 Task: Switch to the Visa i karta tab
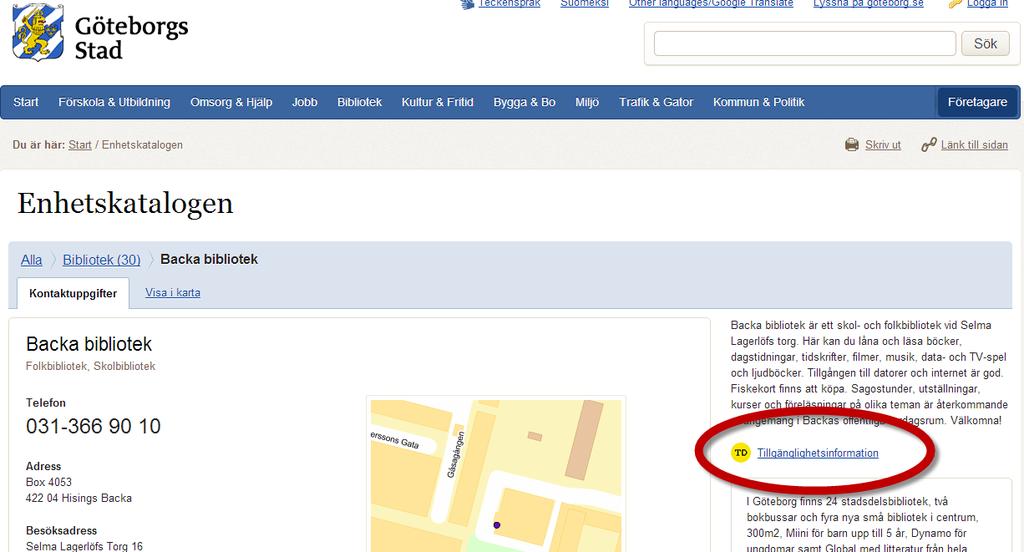point(172,293)
